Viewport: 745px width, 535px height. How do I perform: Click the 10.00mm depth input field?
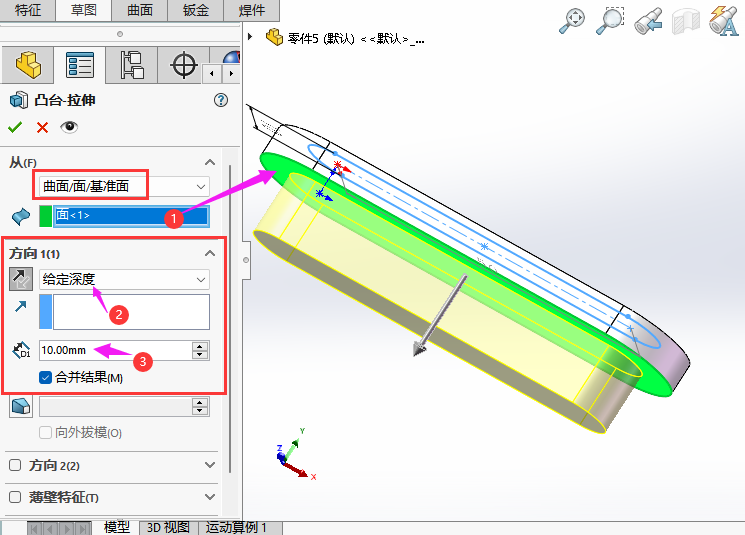pyautogui.click(x=115, y=350)
